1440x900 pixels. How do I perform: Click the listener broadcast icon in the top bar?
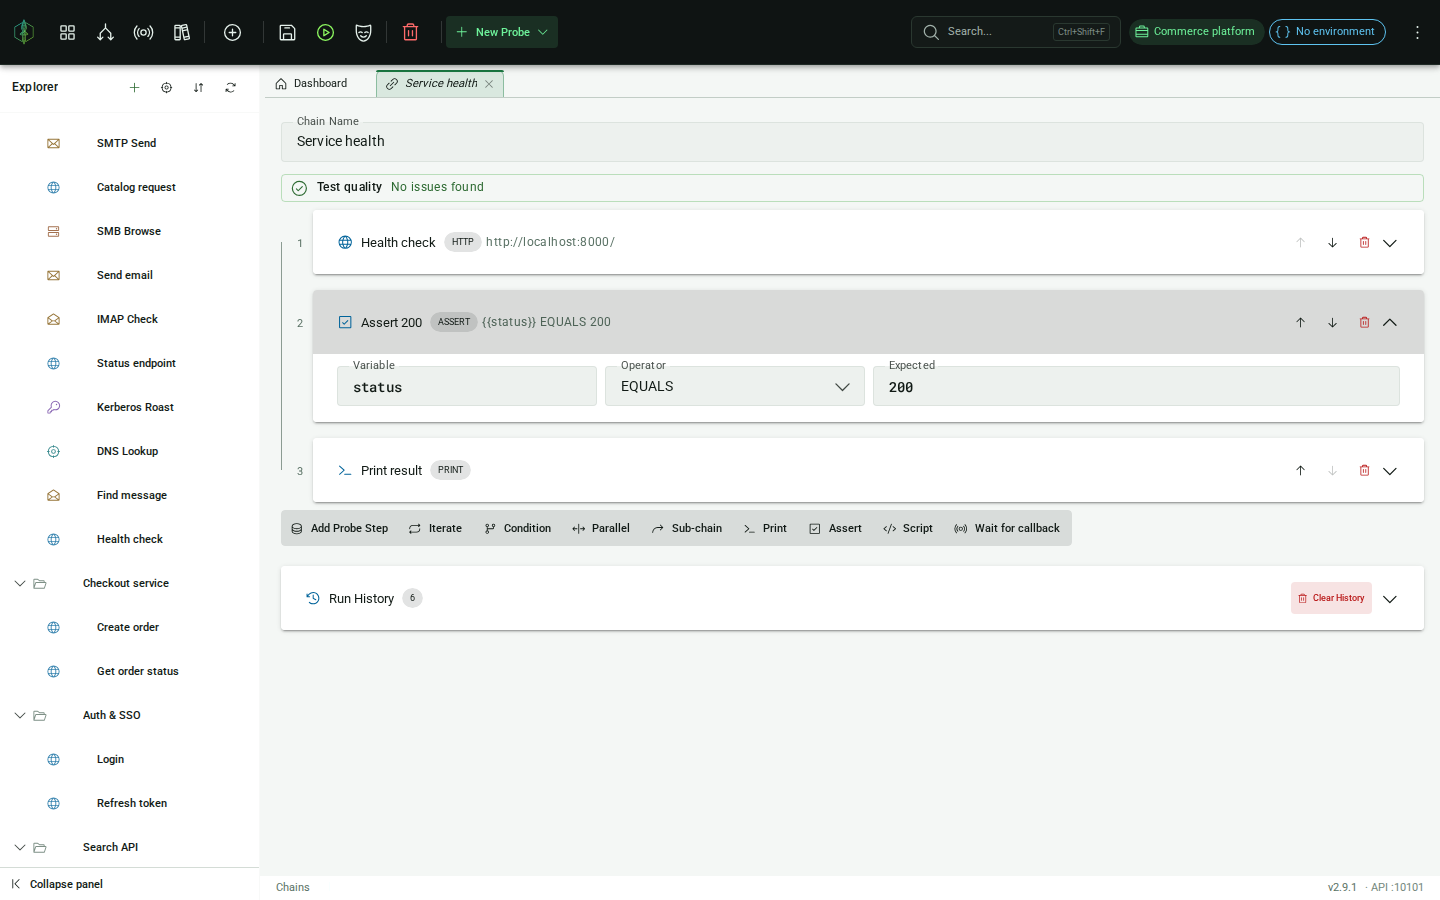click(143, 32)
